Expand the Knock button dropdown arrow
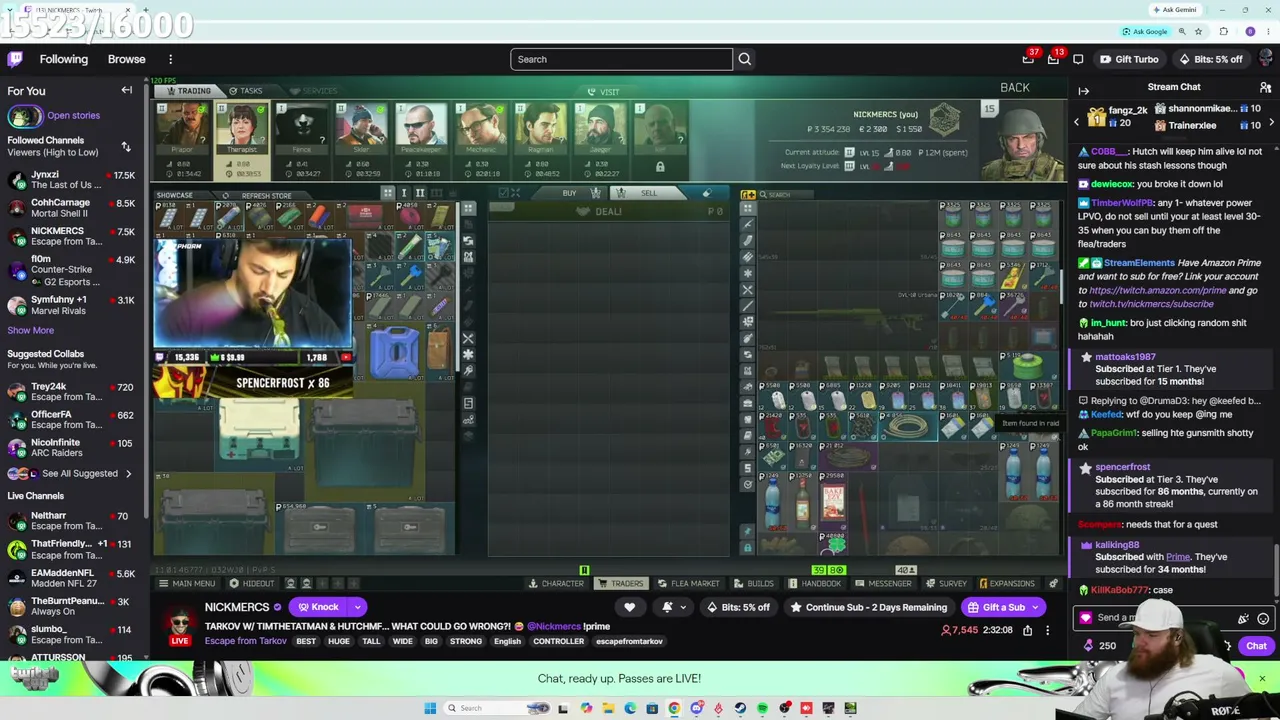This screenshot has width=1280, height=720. coord(357,607)
